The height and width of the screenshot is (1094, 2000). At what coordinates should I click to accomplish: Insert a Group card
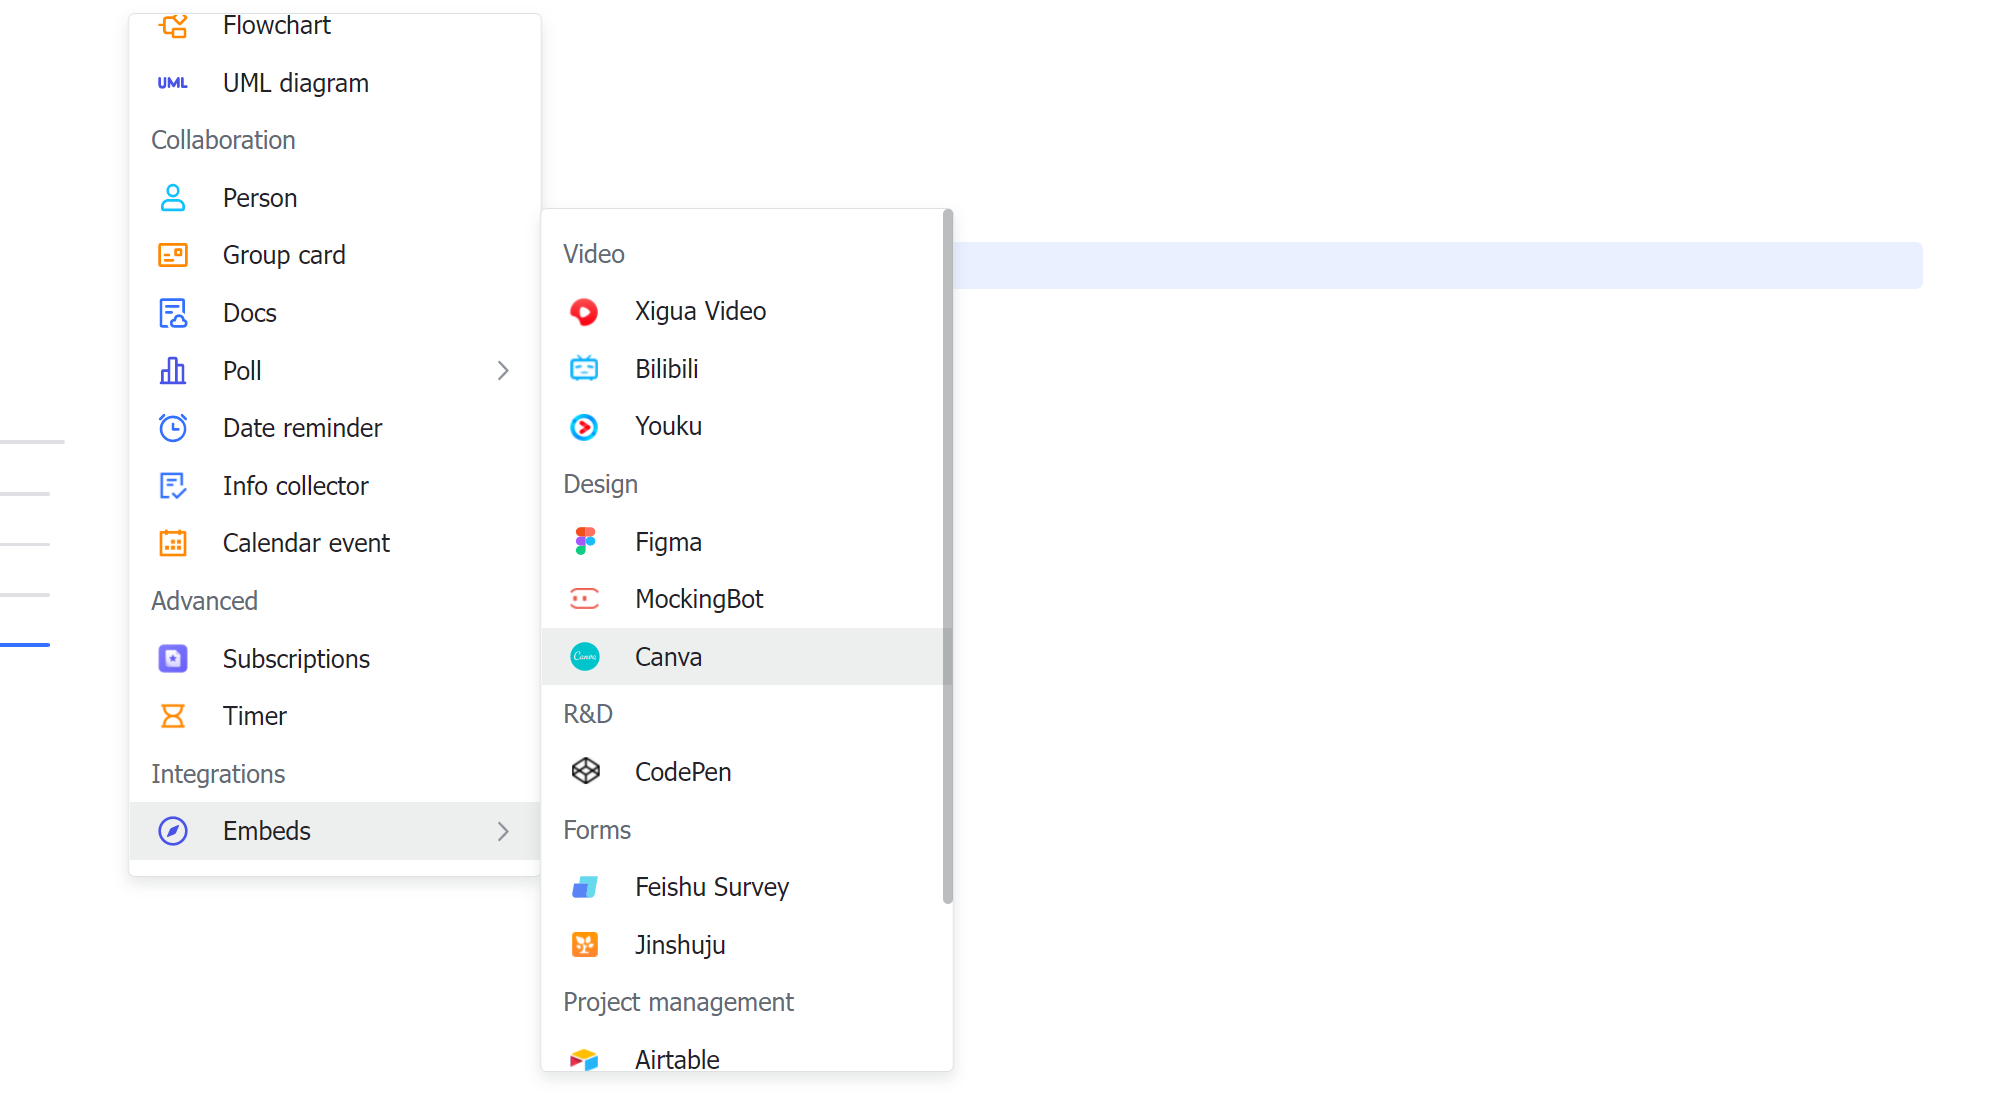[x=284, y=254]
